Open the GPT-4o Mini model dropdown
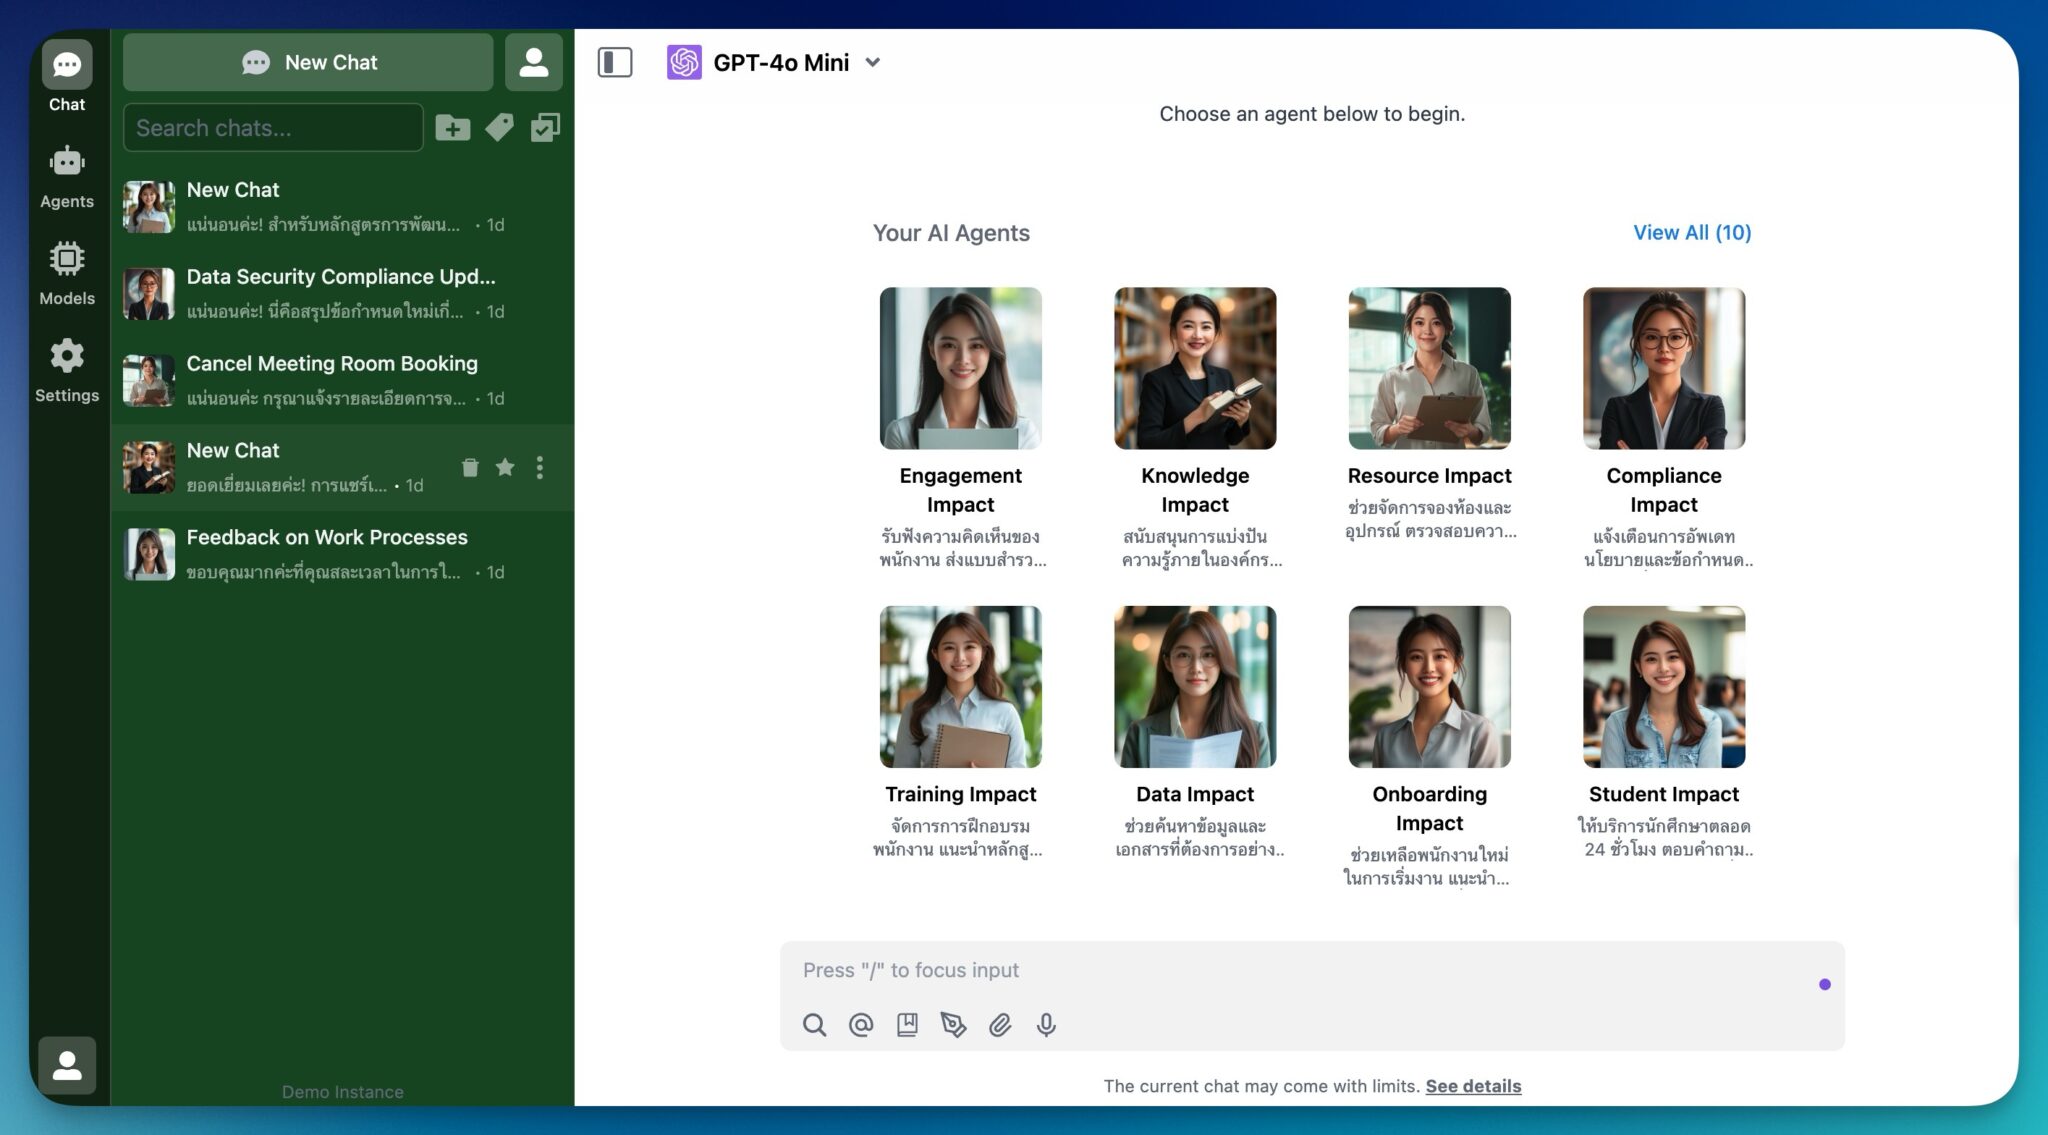The height and width of the screenshot is (1135, 2048). pyautogui.click(x=872, y=62)
